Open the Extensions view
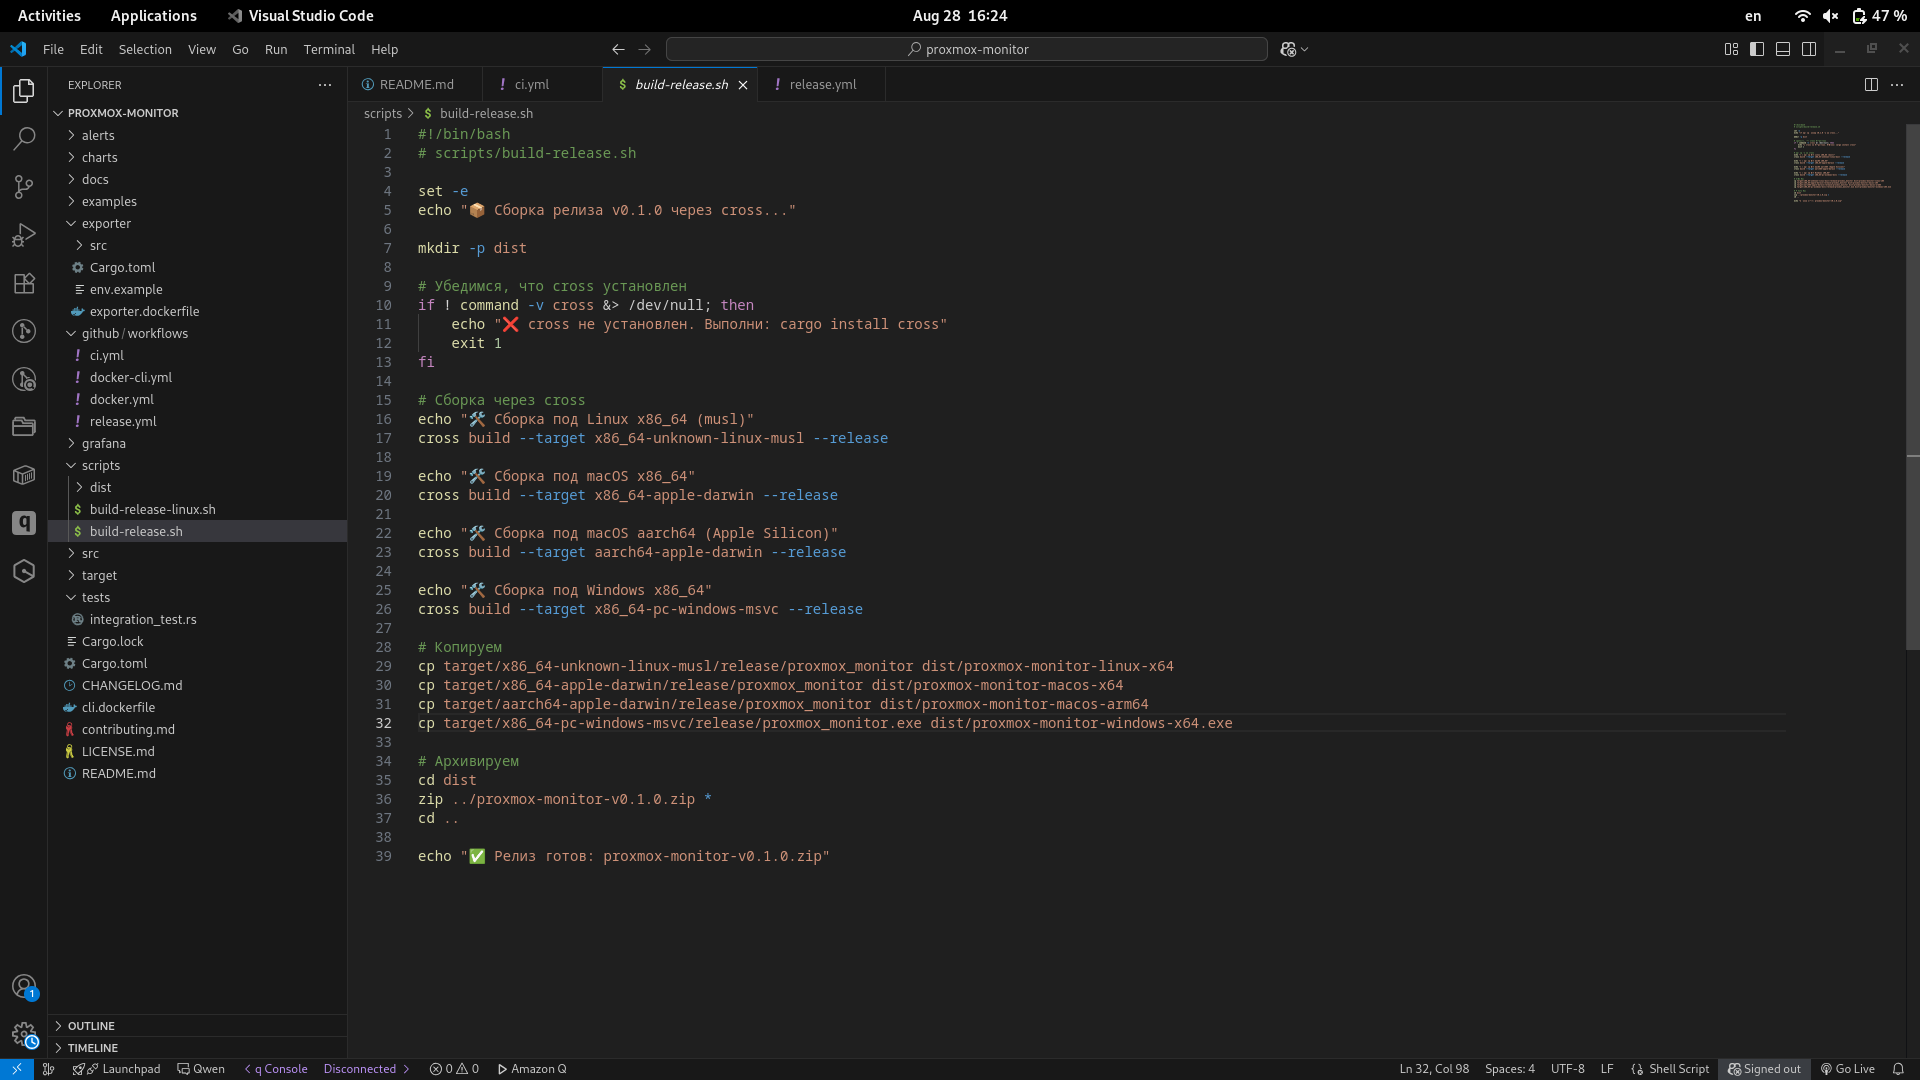Viewport: 1920px width, 1080px height. tap(24, 283)
